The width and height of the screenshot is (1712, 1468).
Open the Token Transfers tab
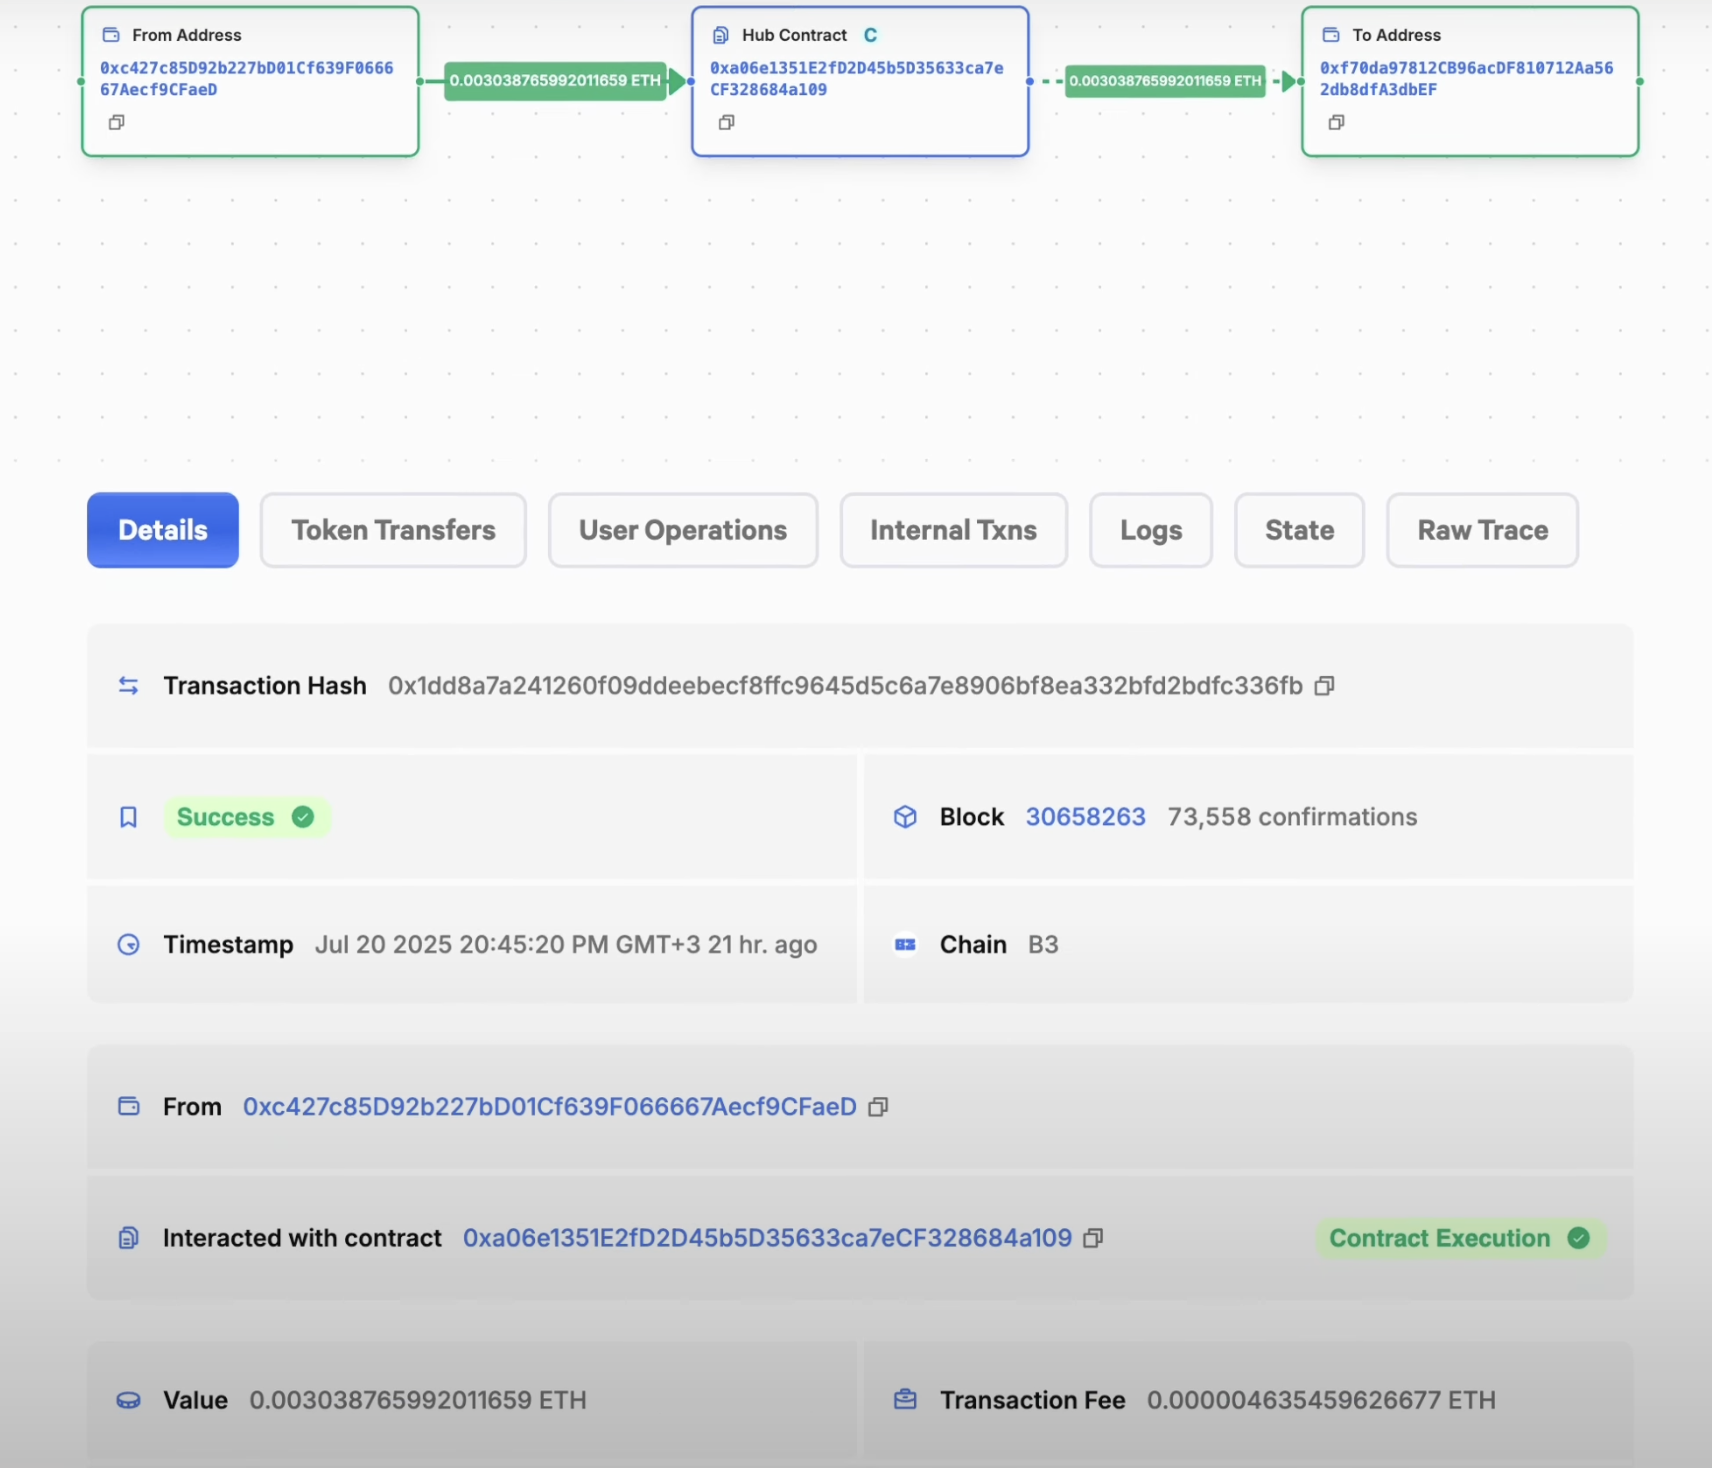pyautogui.click(x=393, y=530)
